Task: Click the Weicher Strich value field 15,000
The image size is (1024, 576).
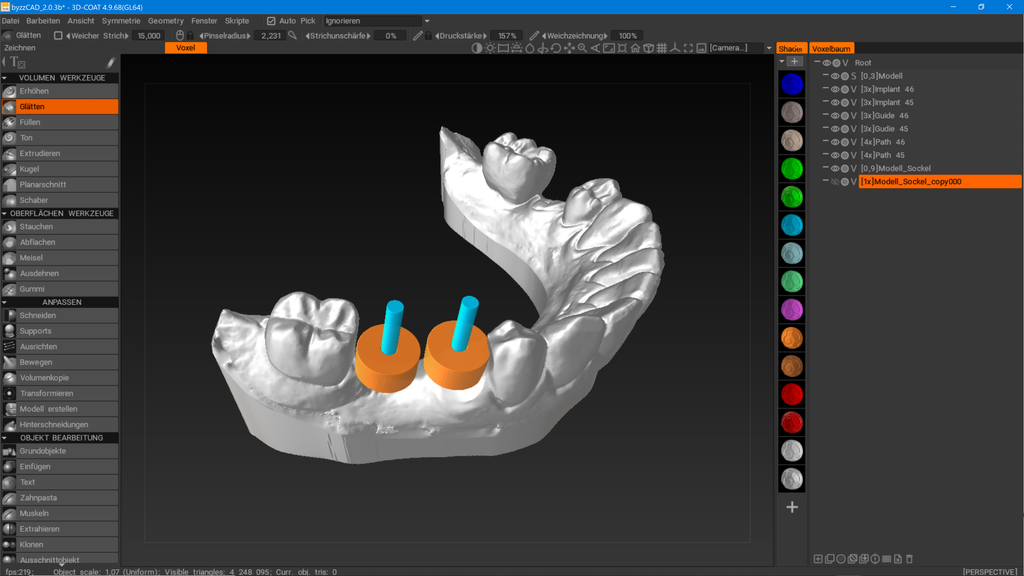Action: tap(149, 36)
